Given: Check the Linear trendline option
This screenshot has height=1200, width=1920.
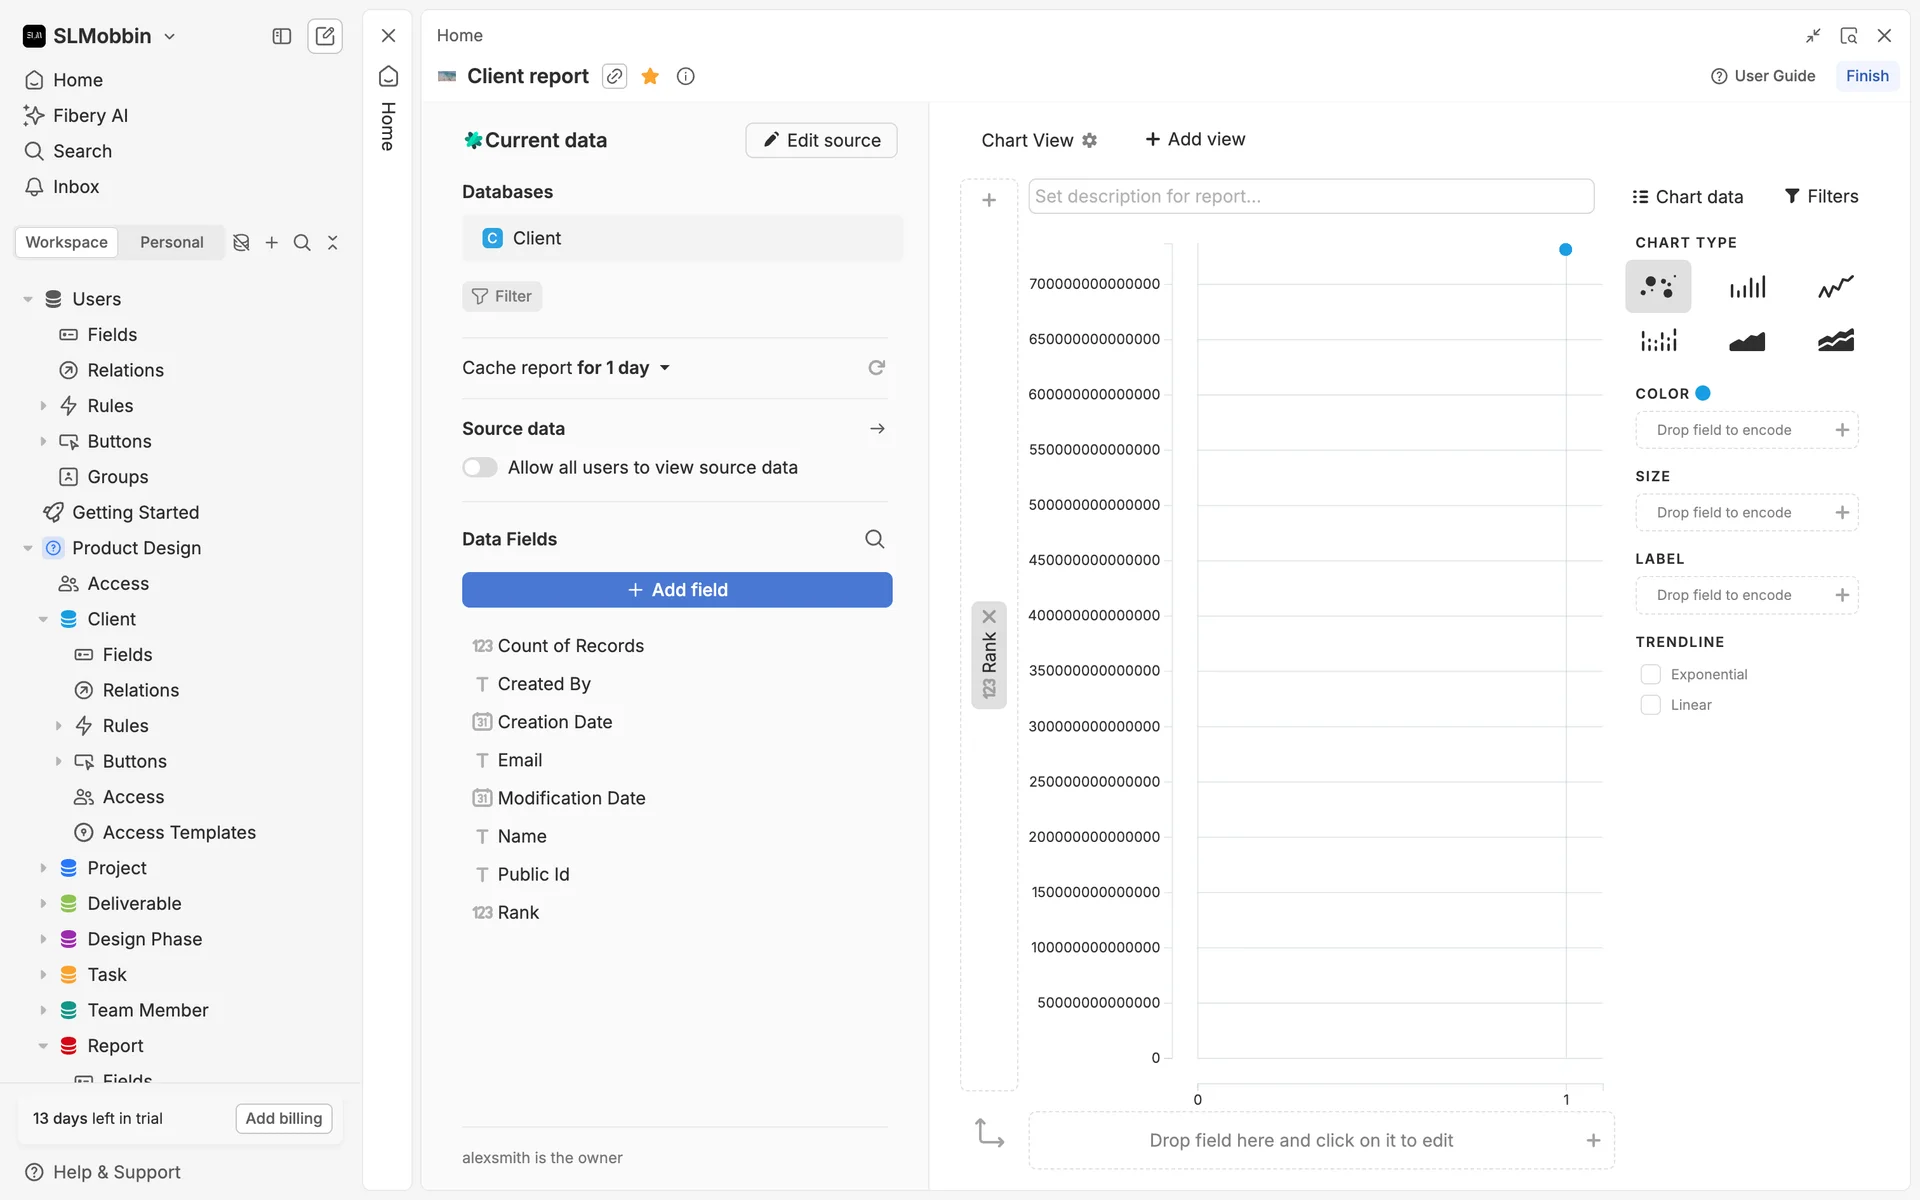Looking at the screenshot, I should pyautogui.click(x=1651, y=705).
